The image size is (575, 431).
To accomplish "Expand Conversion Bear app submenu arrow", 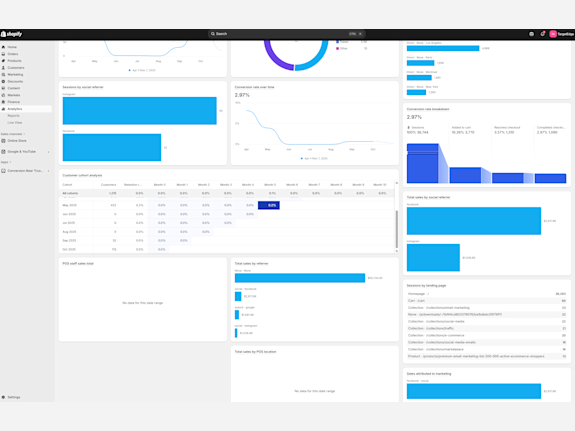I will point(48,171).
